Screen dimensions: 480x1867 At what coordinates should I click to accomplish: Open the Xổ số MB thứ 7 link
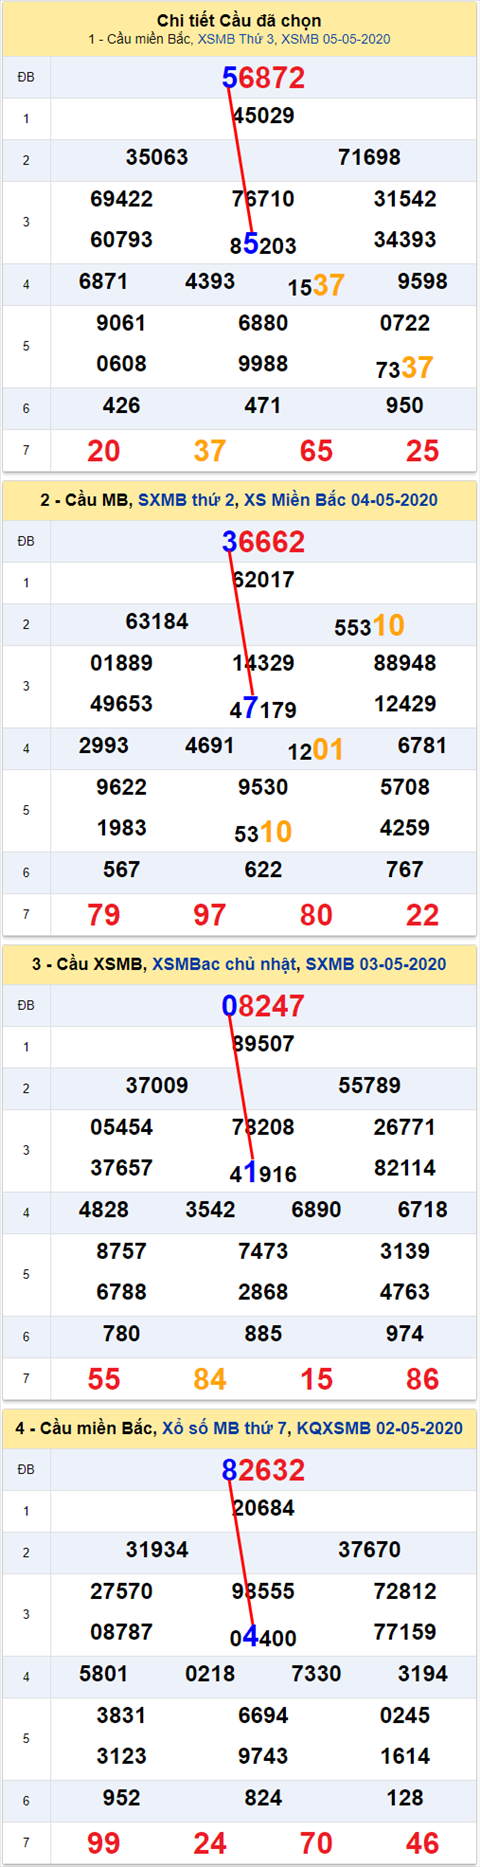pos(225,1428)
